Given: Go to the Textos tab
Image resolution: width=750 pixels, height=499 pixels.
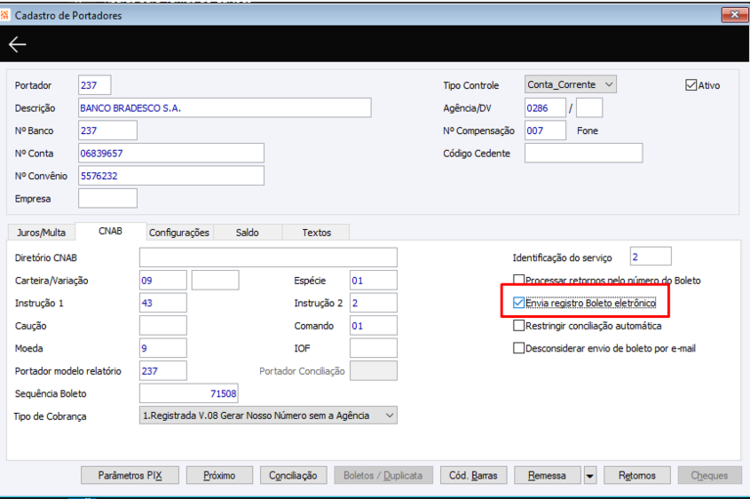Looking at the screenshot, I should [x=316, y=233].
